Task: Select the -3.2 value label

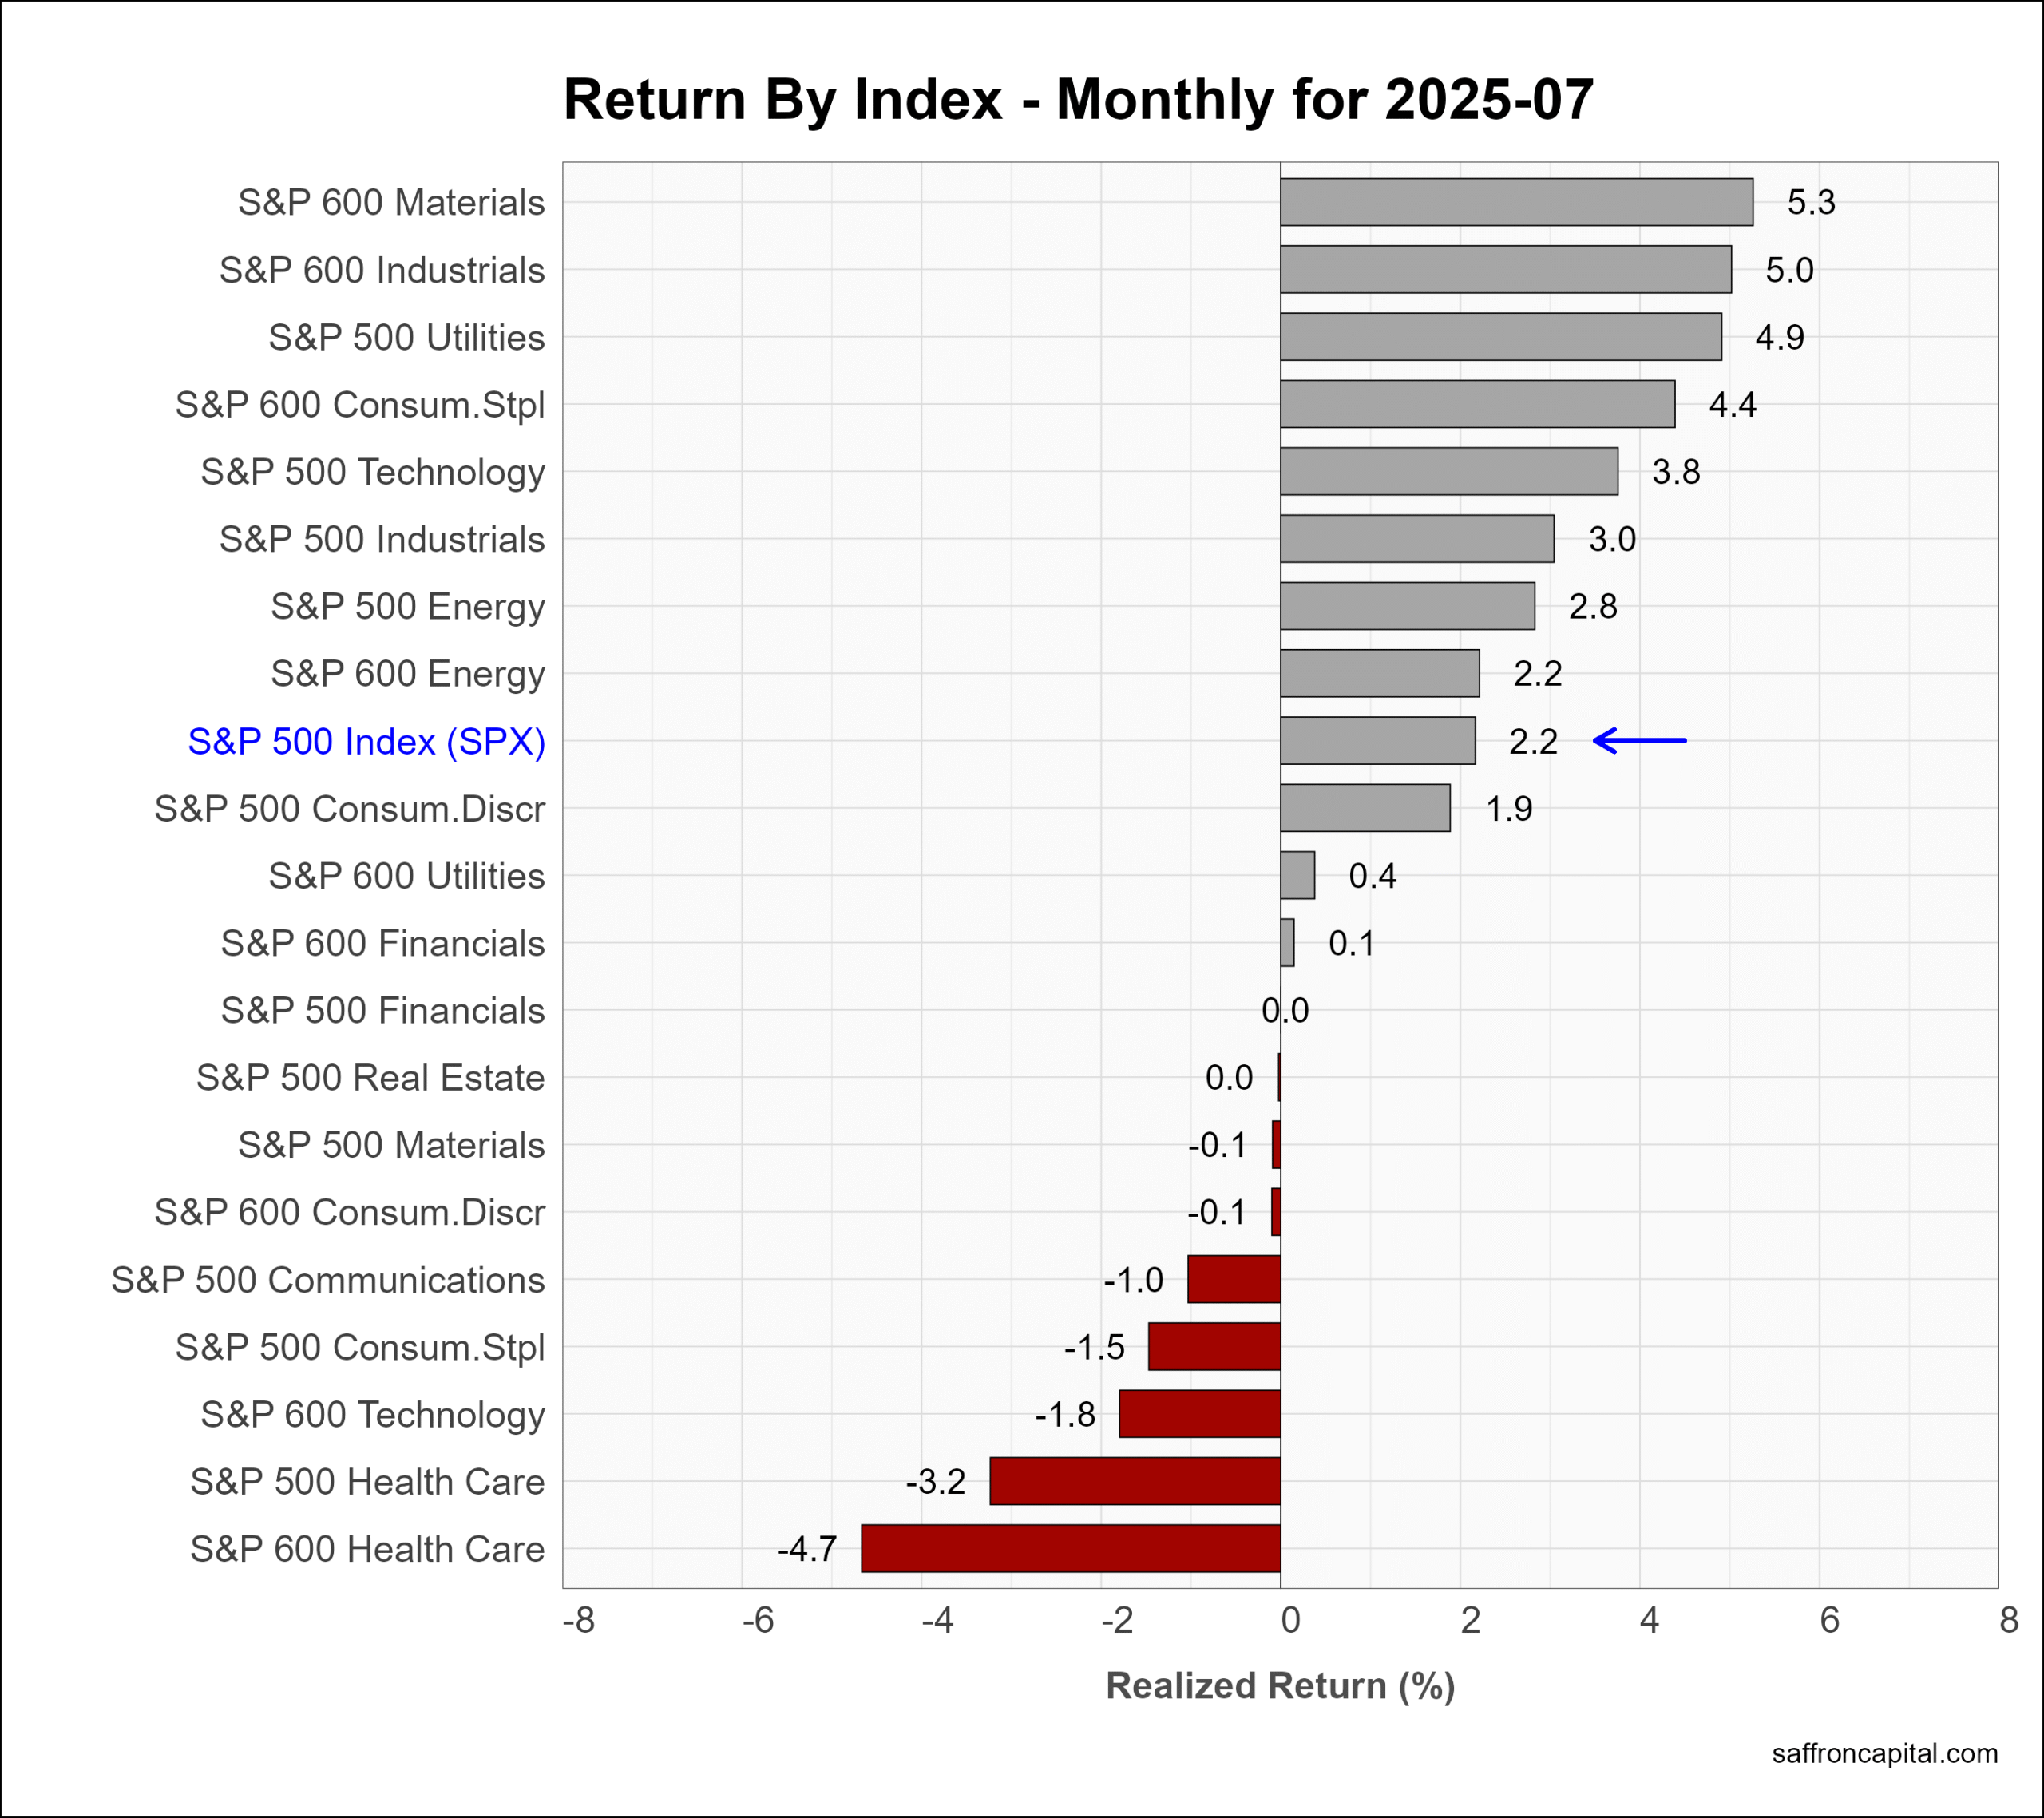Action: [x=936, y=1482]
